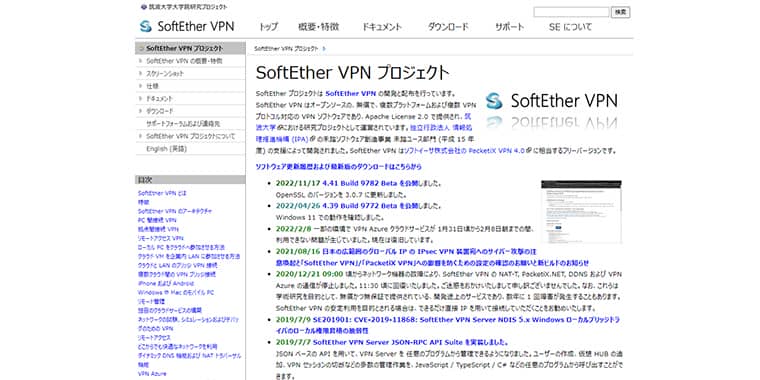Click inside the search text field

click(x=571, y=12)
